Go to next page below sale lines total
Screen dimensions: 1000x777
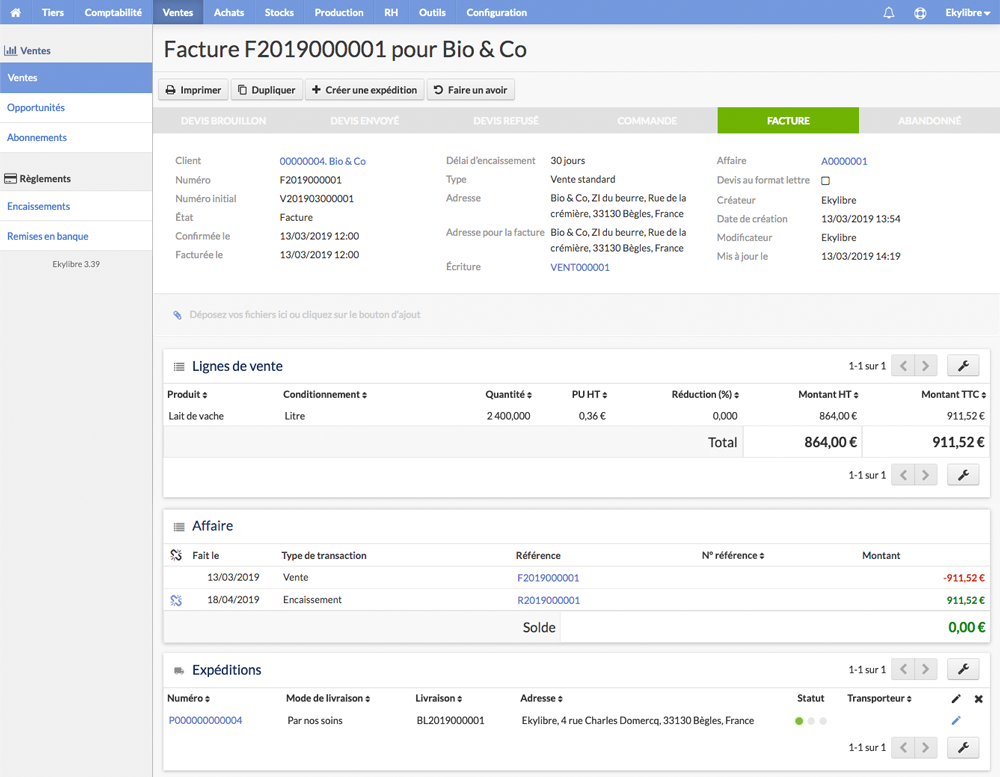(926, 475)
